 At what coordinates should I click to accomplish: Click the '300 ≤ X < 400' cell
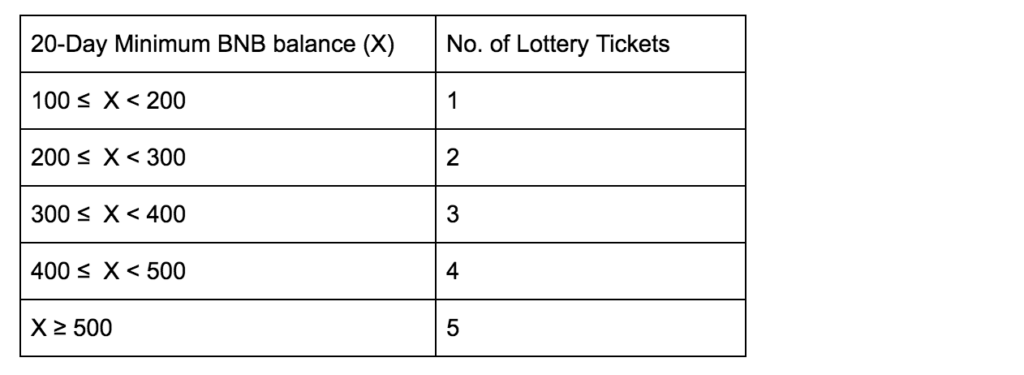point(228,214)
